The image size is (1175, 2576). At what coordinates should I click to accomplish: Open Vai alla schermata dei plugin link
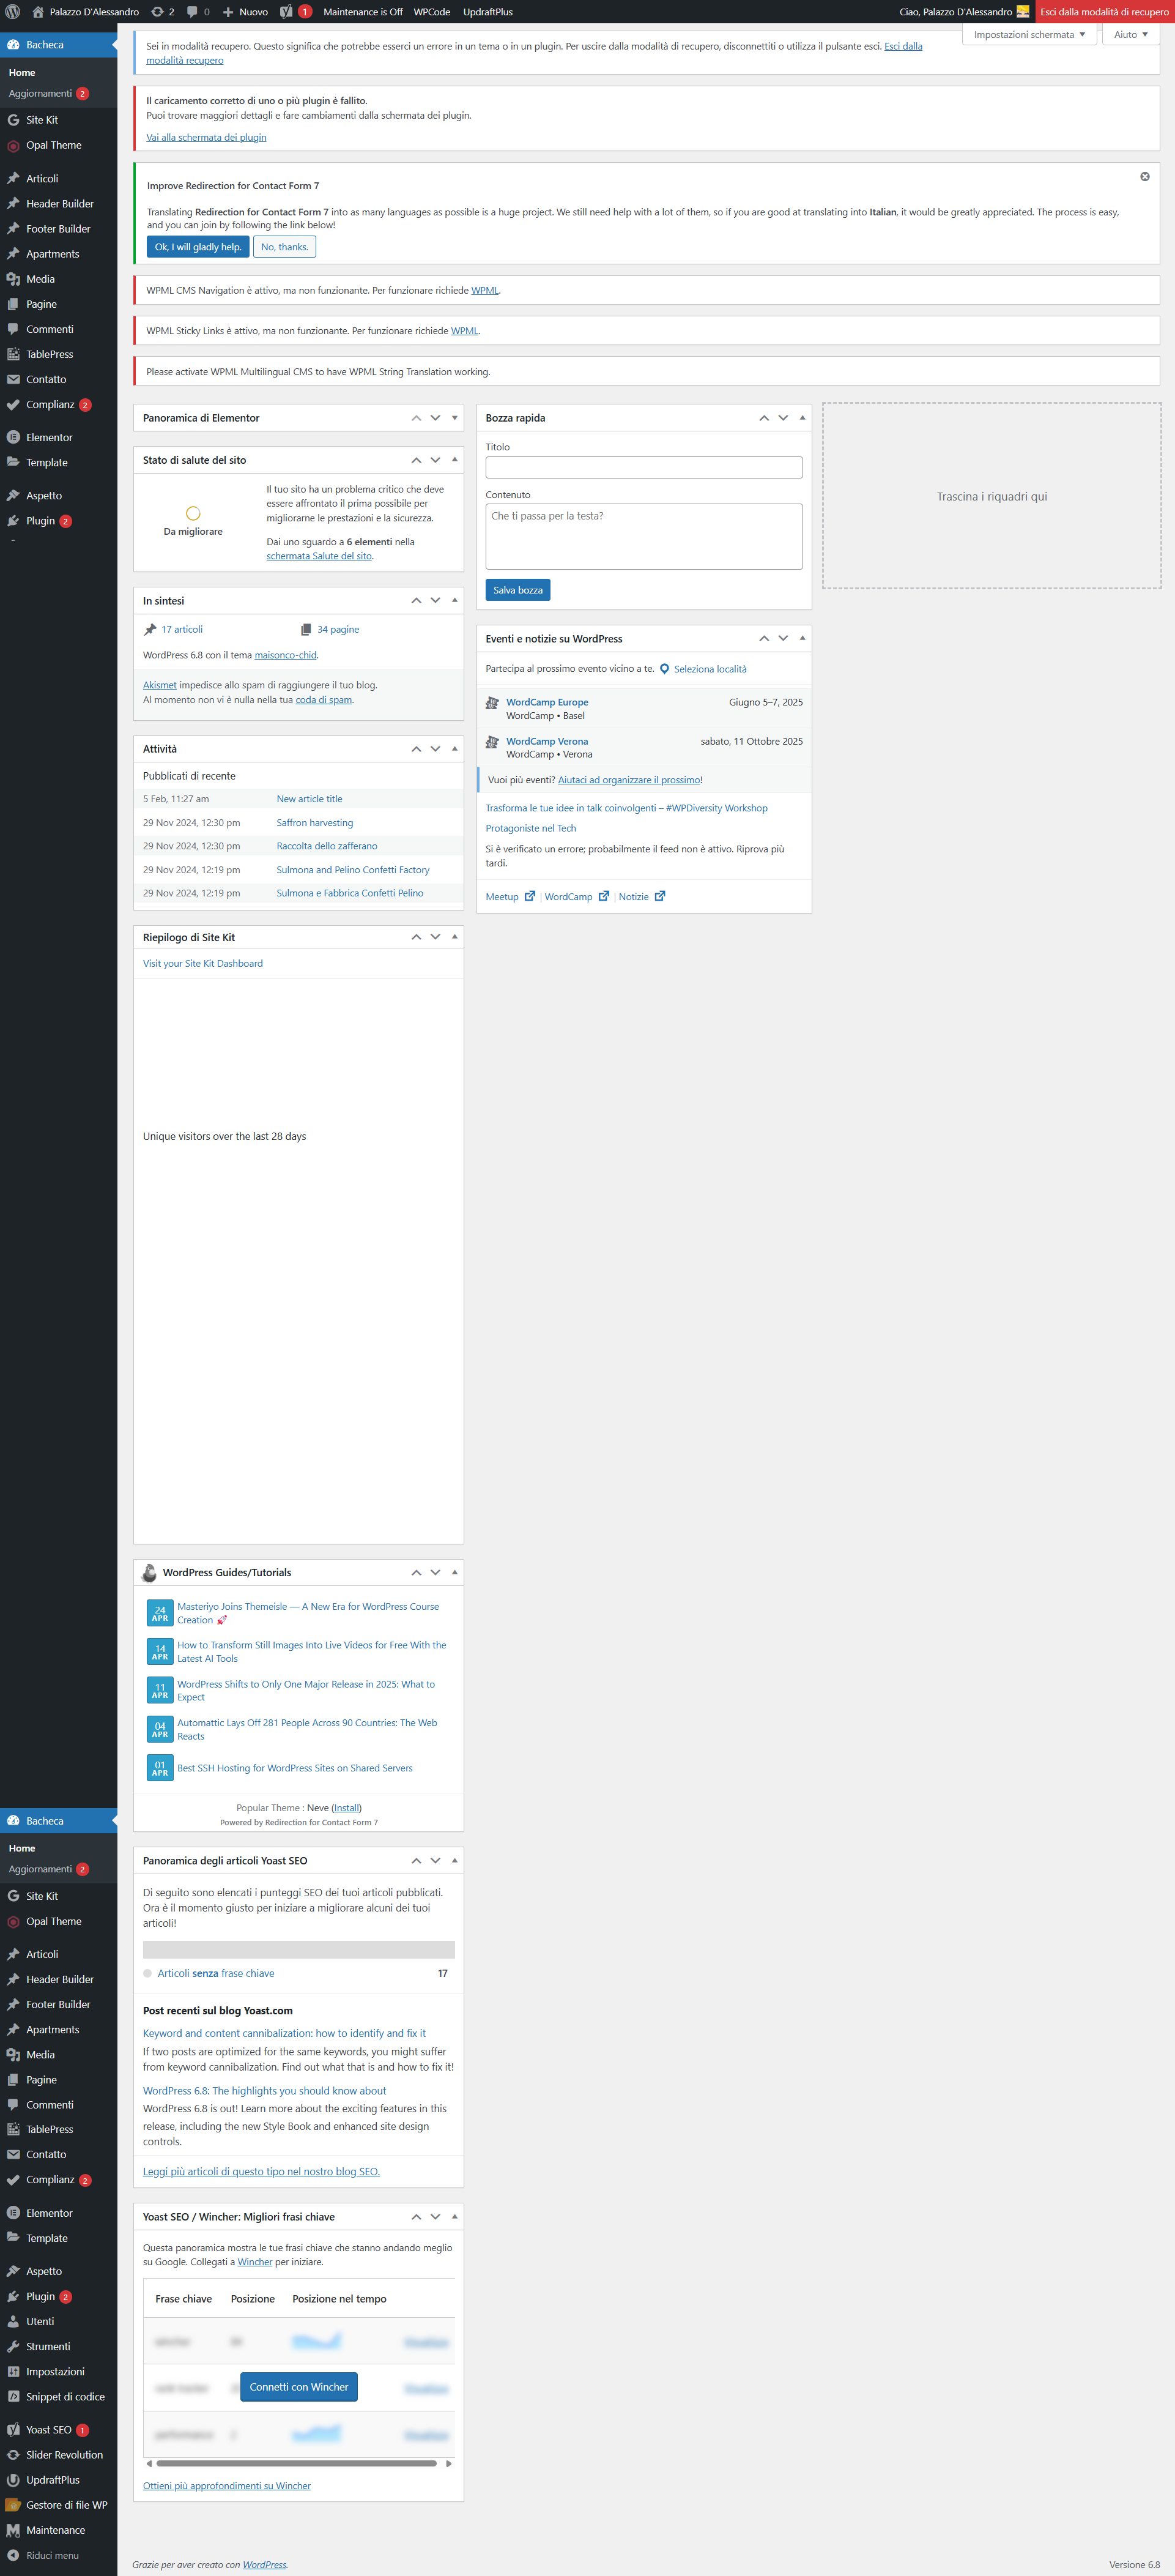[x=206, y=138]
